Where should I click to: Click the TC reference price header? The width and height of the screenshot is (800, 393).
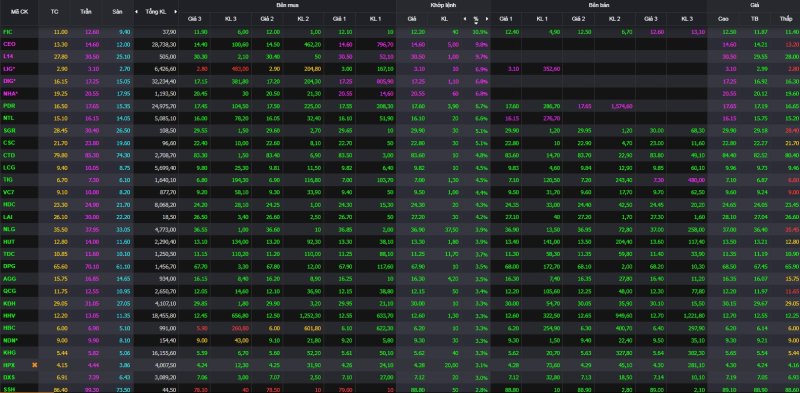point(55,11)
